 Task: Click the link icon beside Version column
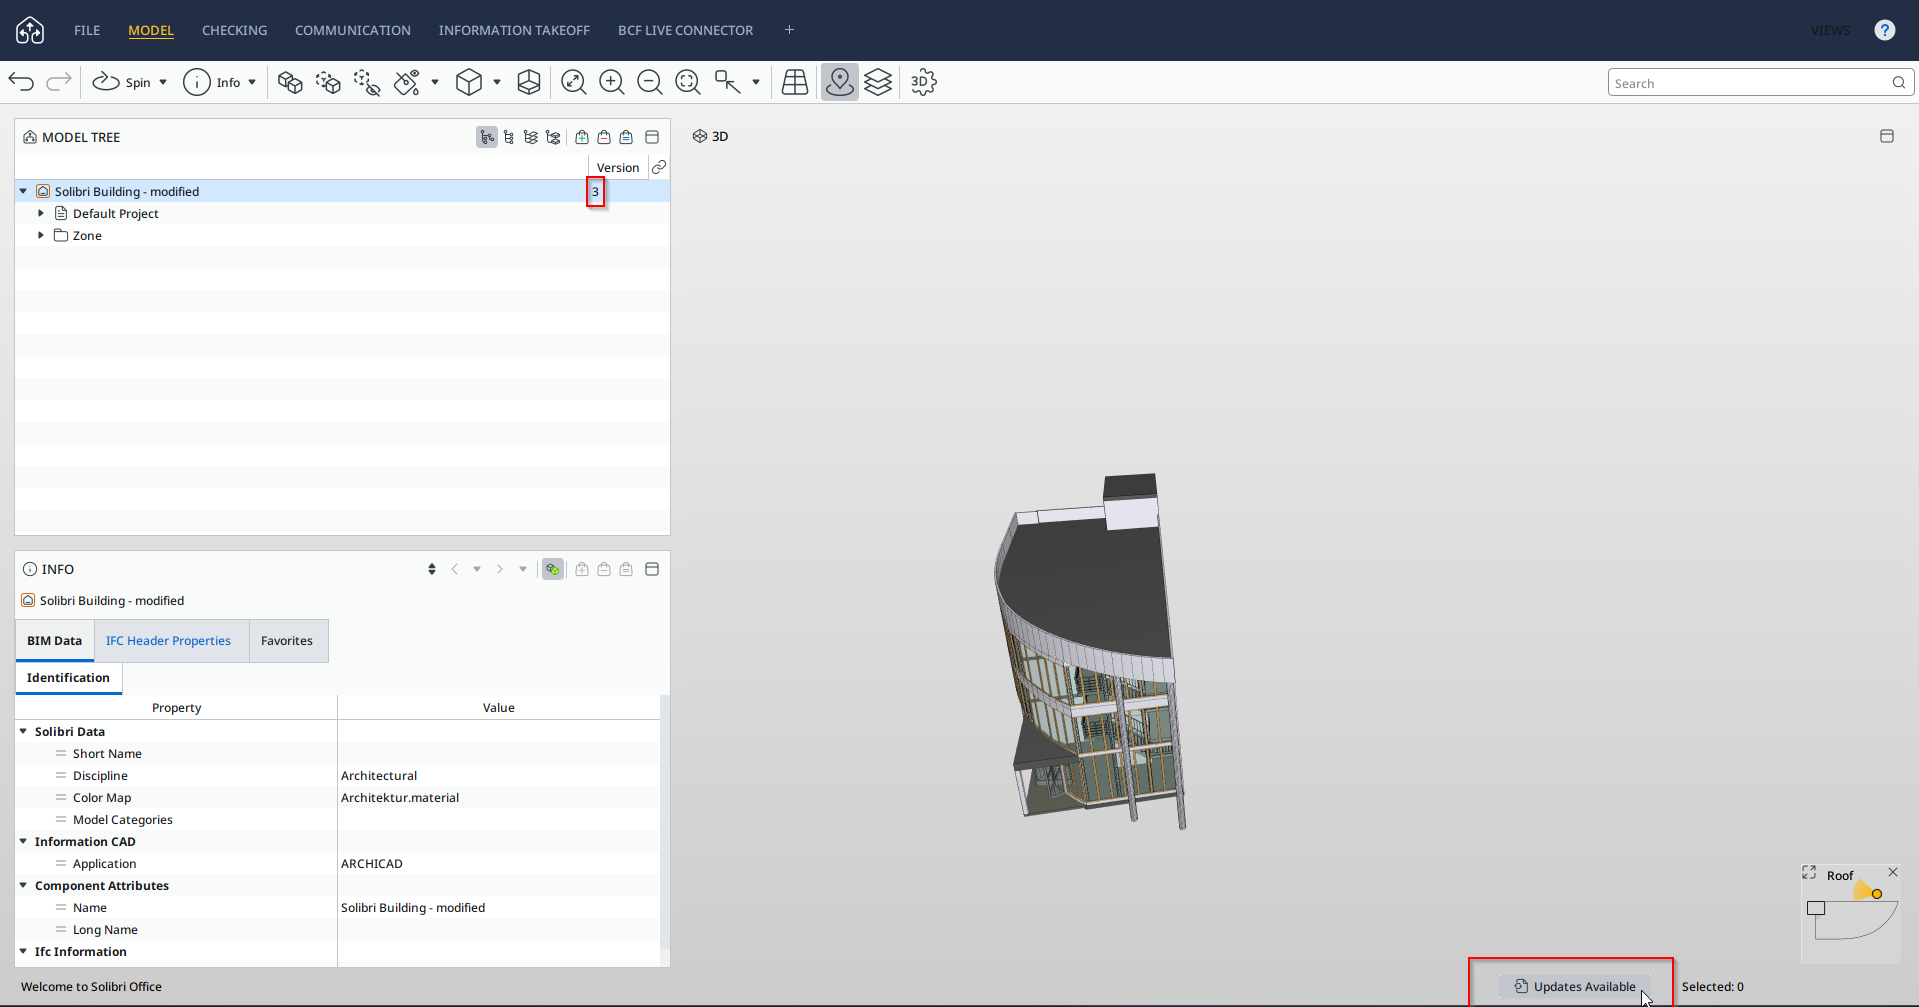tap(659, 167)
